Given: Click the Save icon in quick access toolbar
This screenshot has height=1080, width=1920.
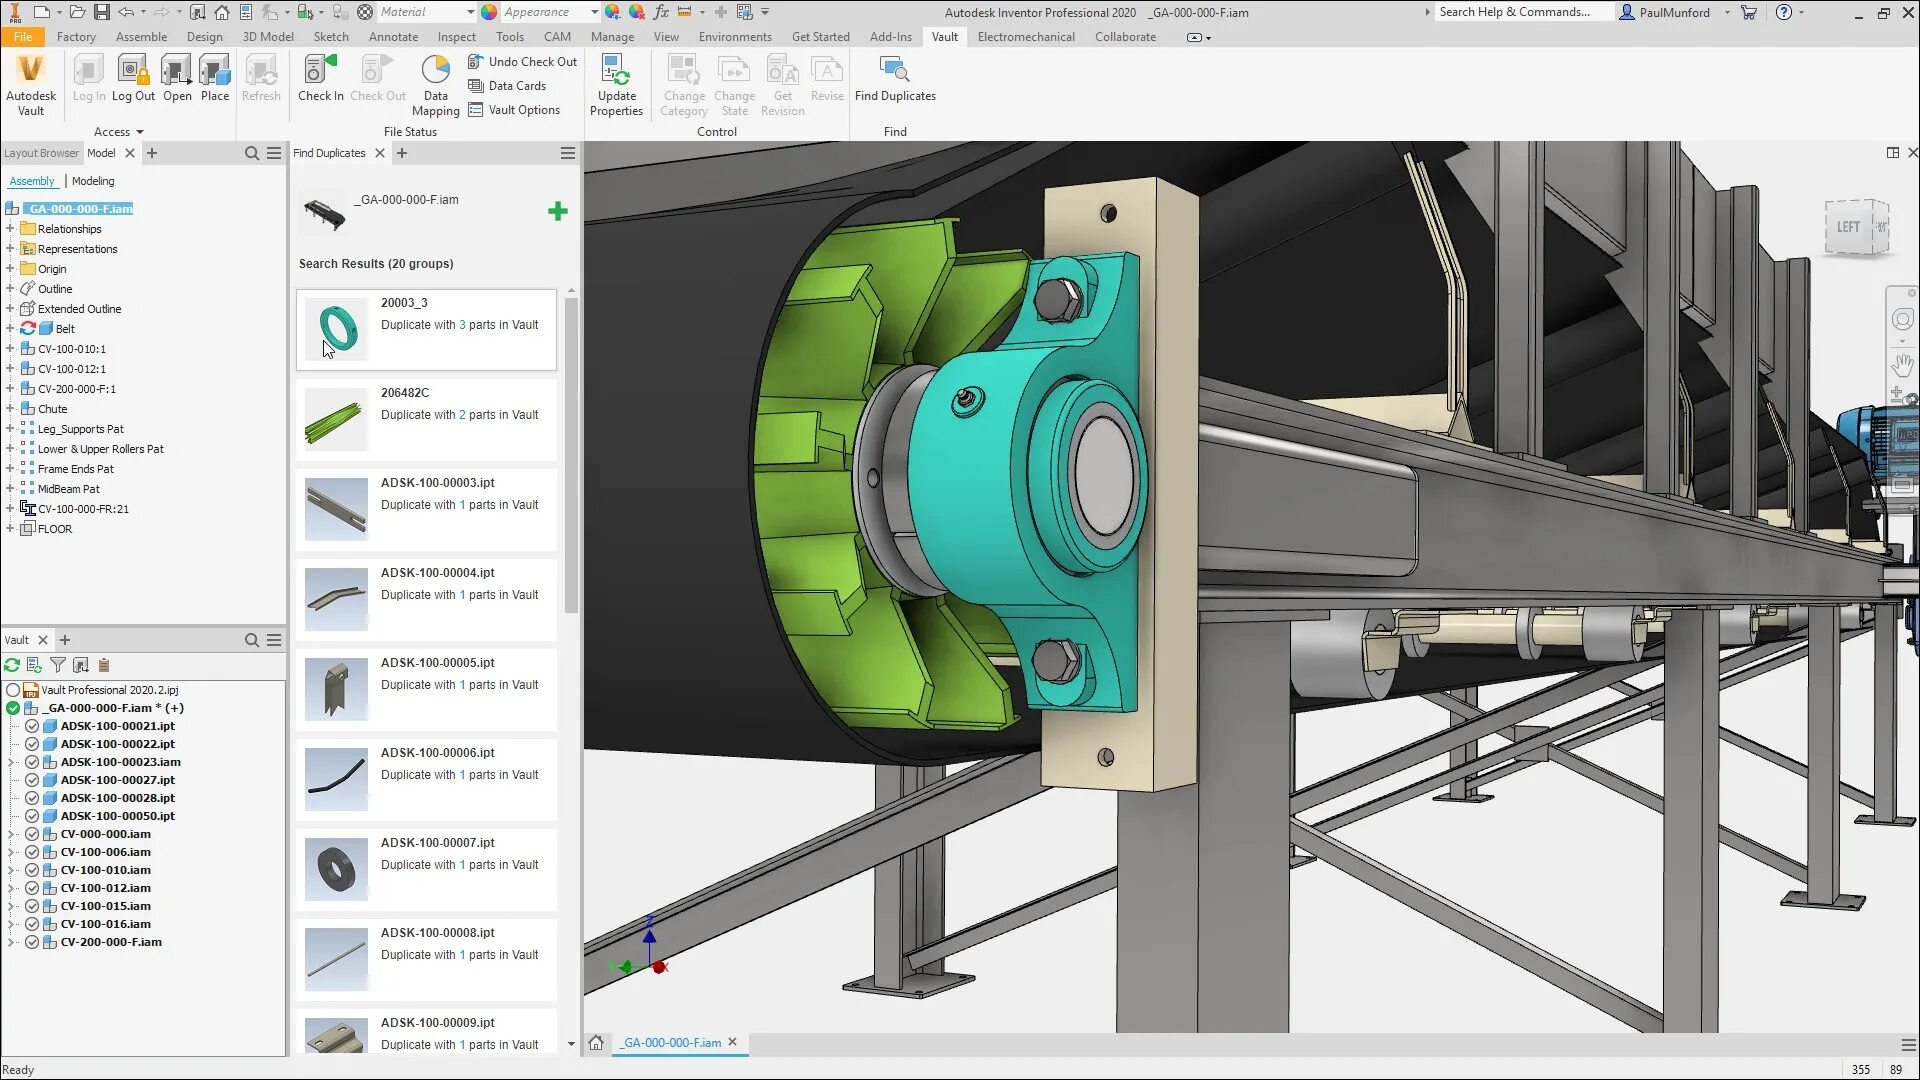Looking at the screenshot, I should [102, 12].
